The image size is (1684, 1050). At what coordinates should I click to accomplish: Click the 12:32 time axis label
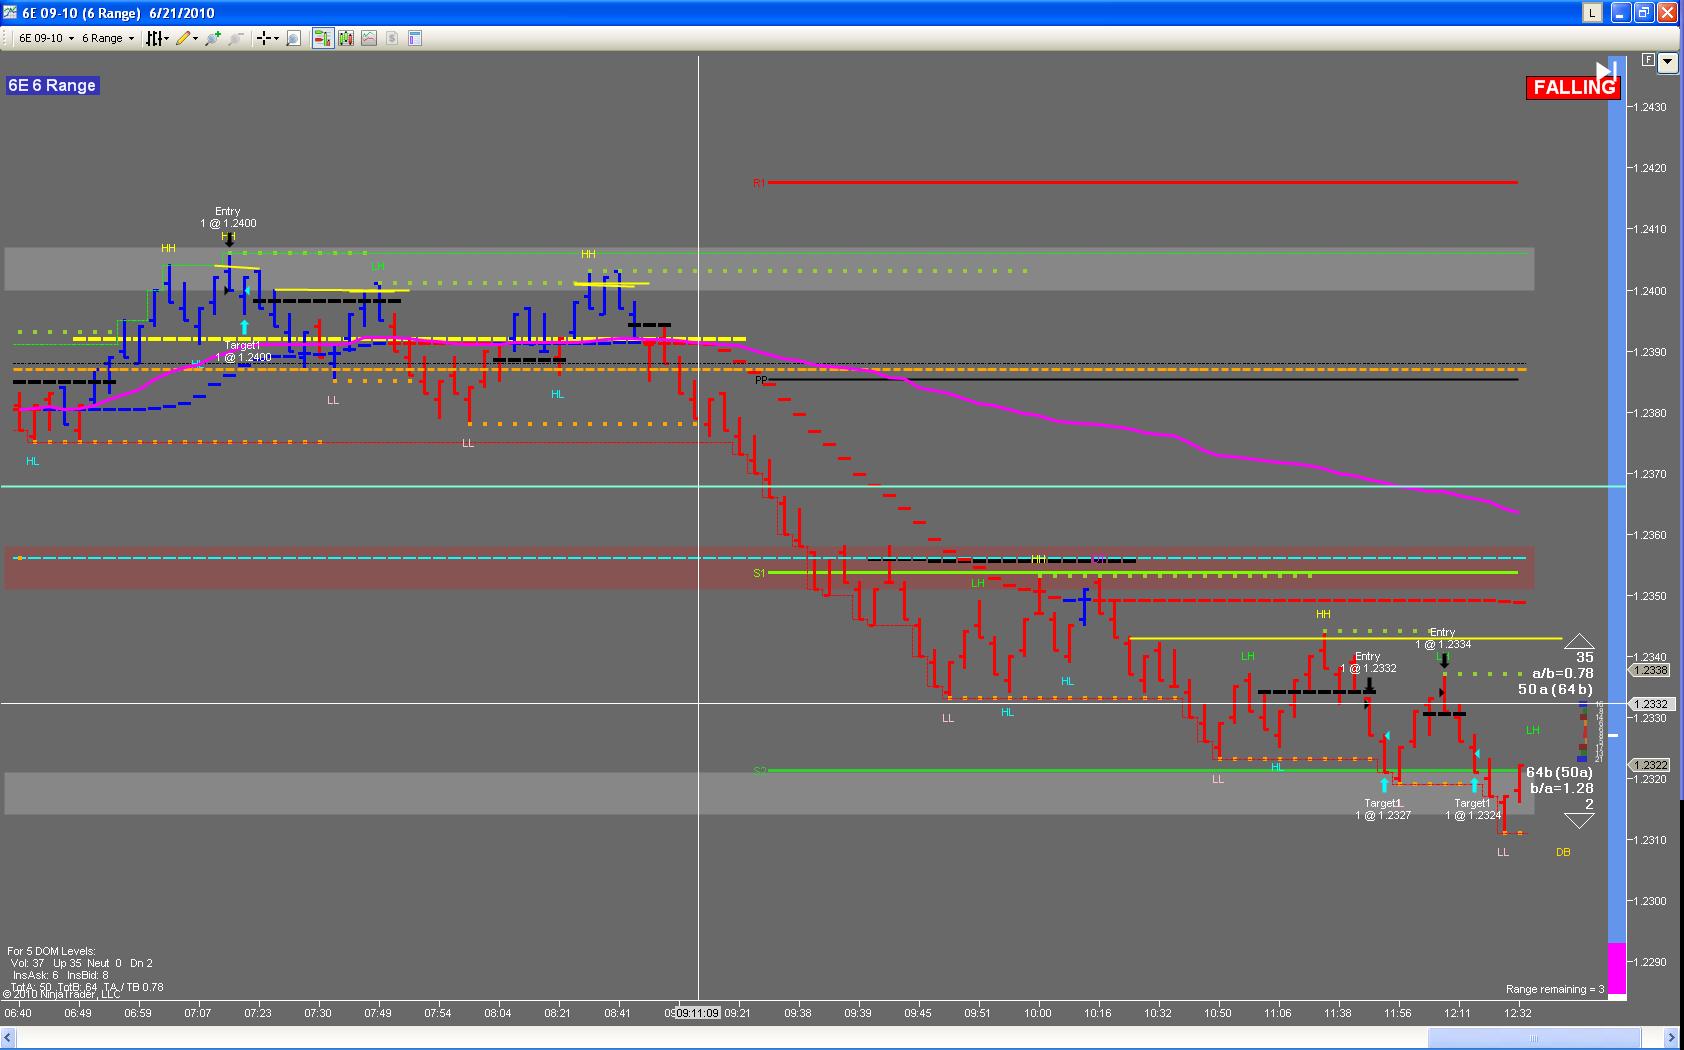(1518, 1013)
